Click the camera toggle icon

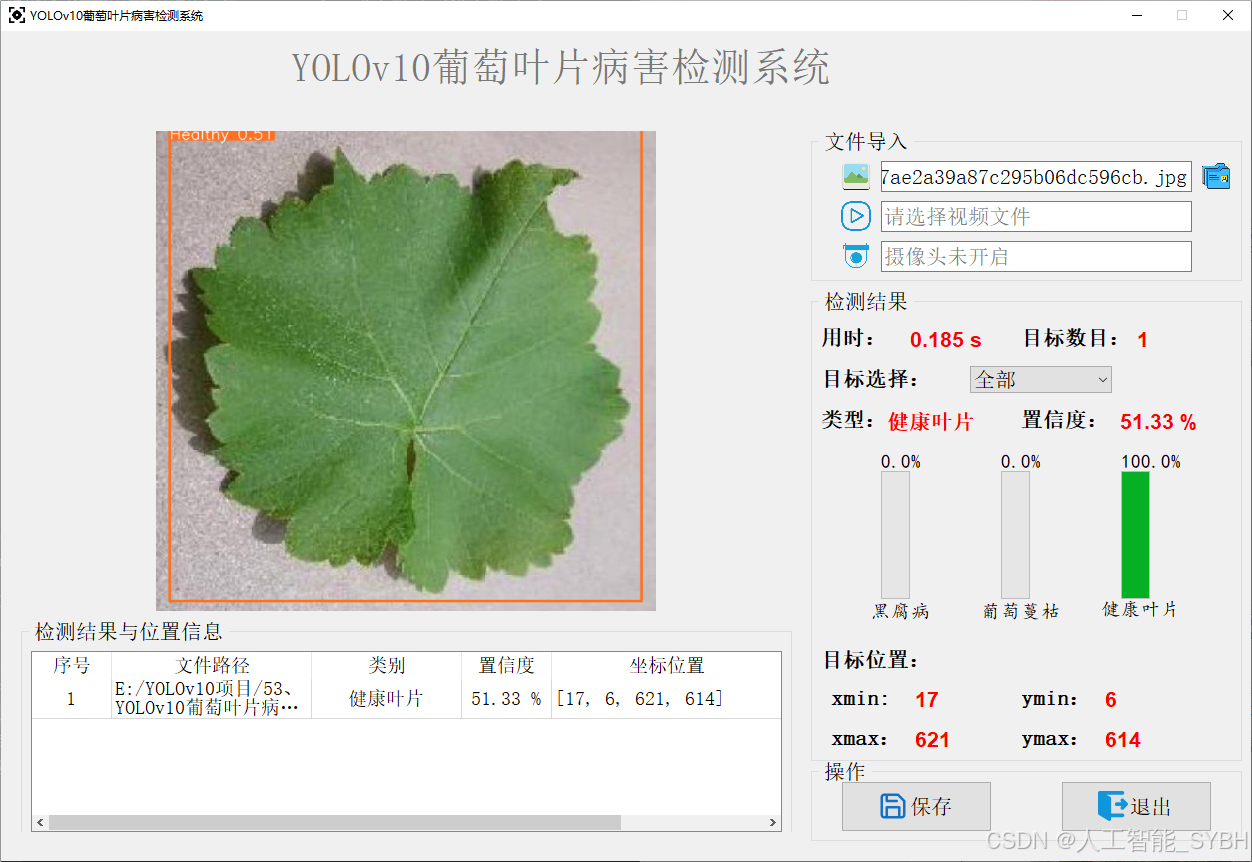(856, 256)
